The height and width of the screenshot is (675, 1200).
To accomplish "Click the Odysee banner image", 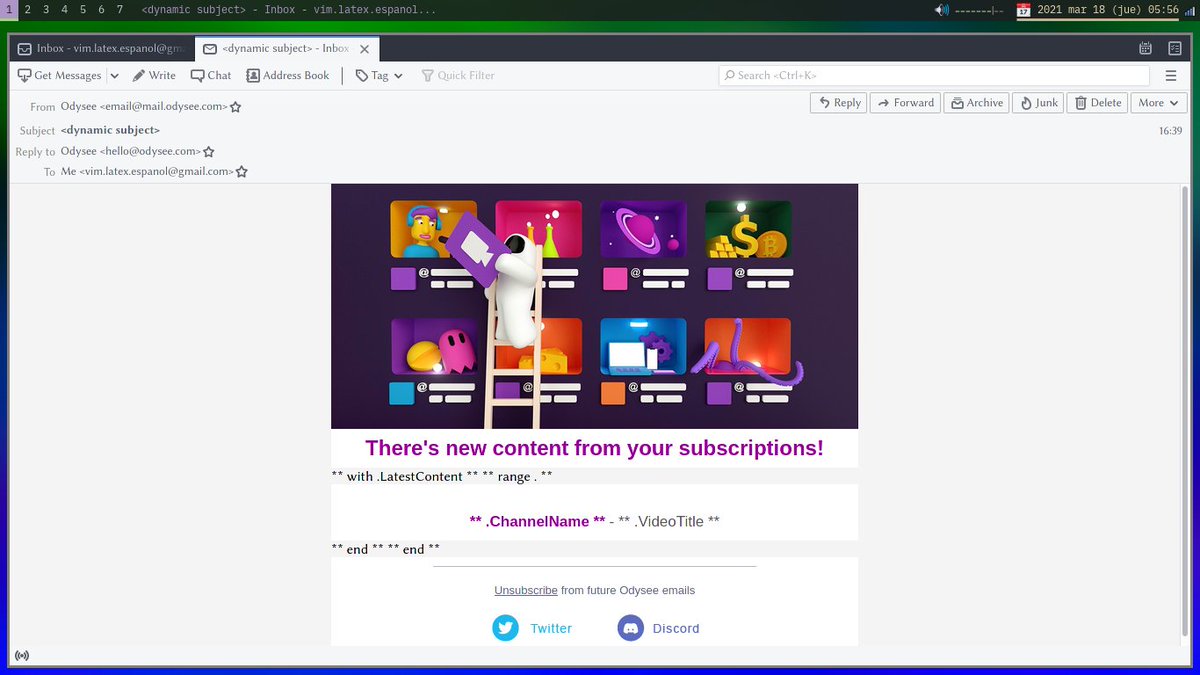I will click(x=594, y=306).
